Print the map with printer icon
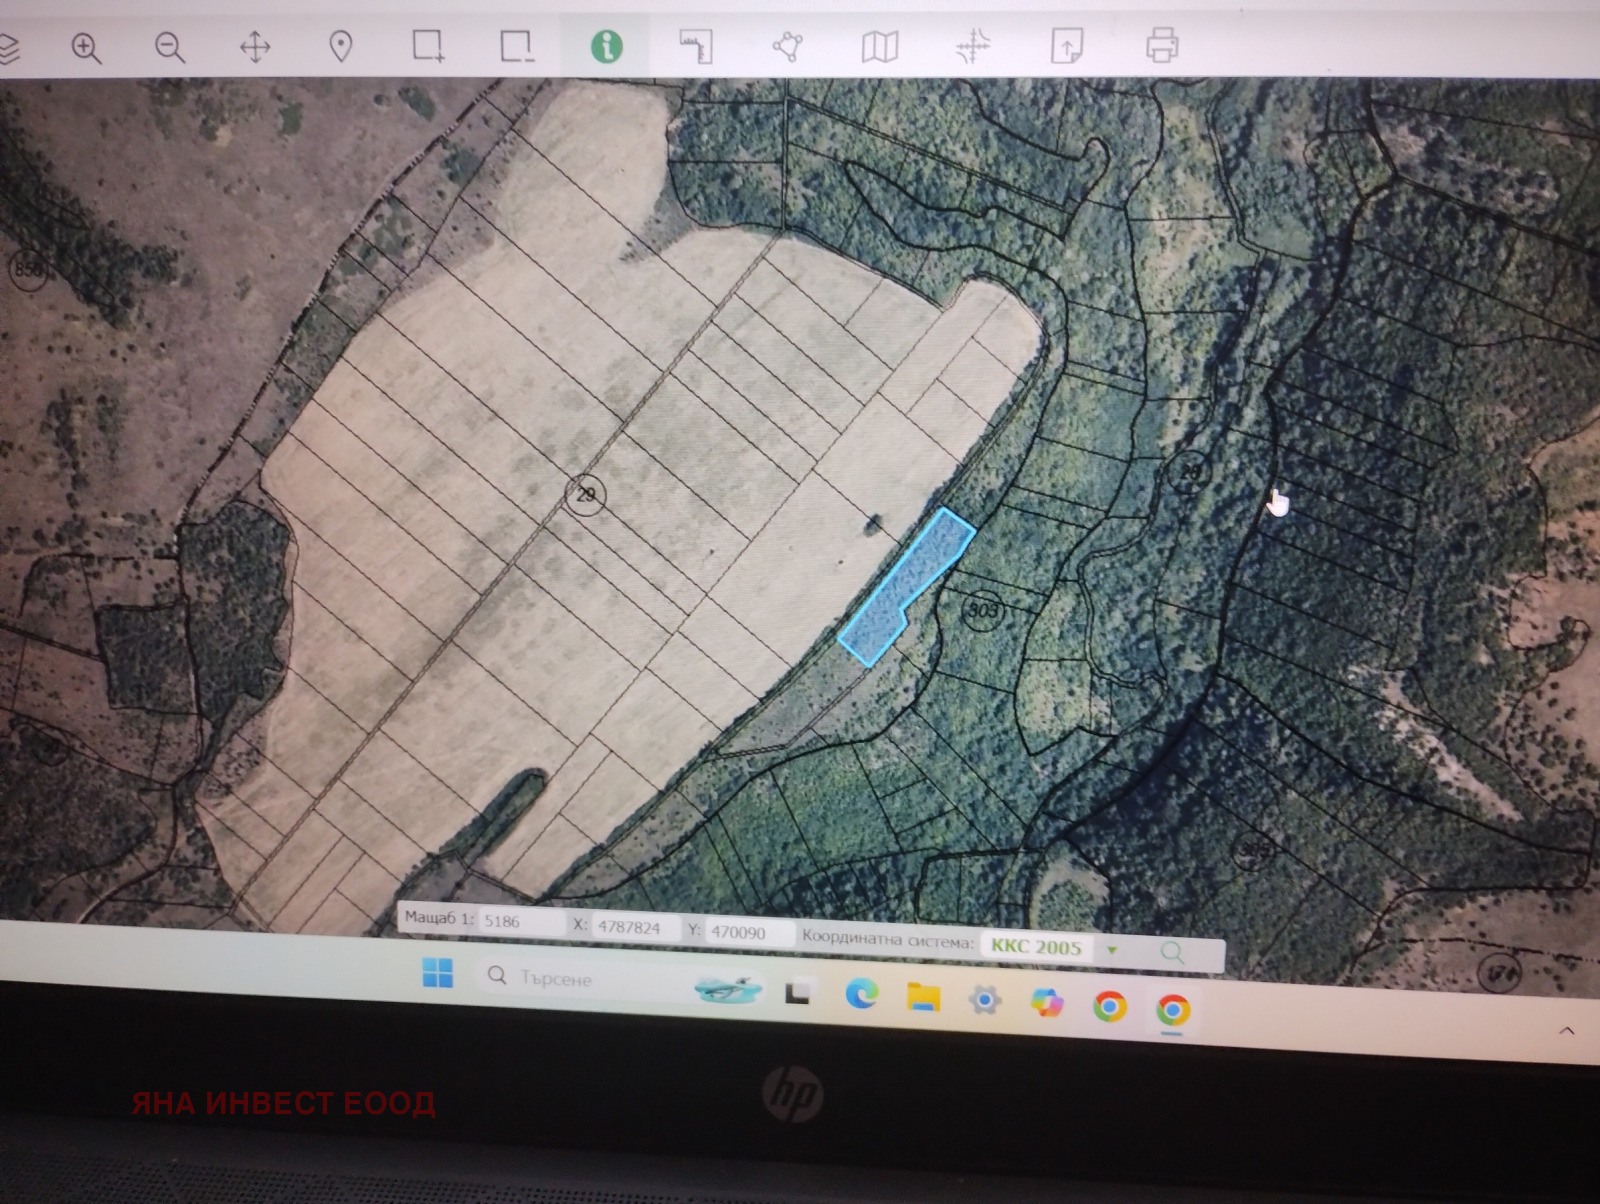Screen dimensions: 1600x1204 coord(1161,45)
